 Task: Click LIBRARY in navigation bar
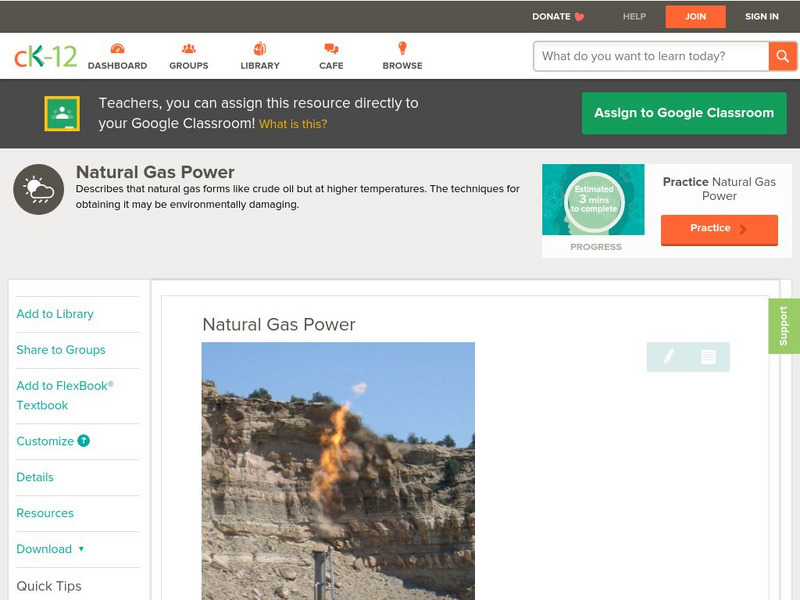pyautogui.click(x=260, y=66)
